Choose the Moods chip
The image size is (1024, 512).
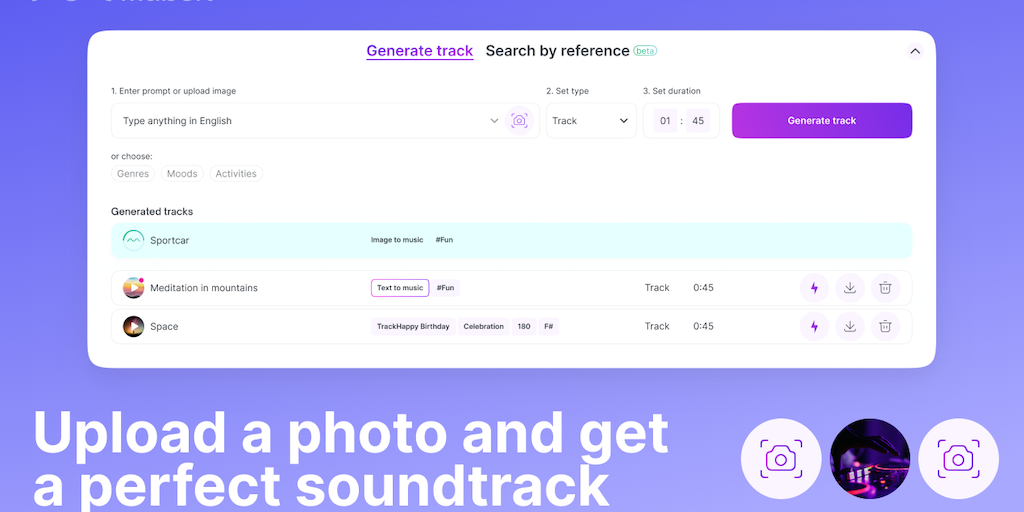point(182,174)
